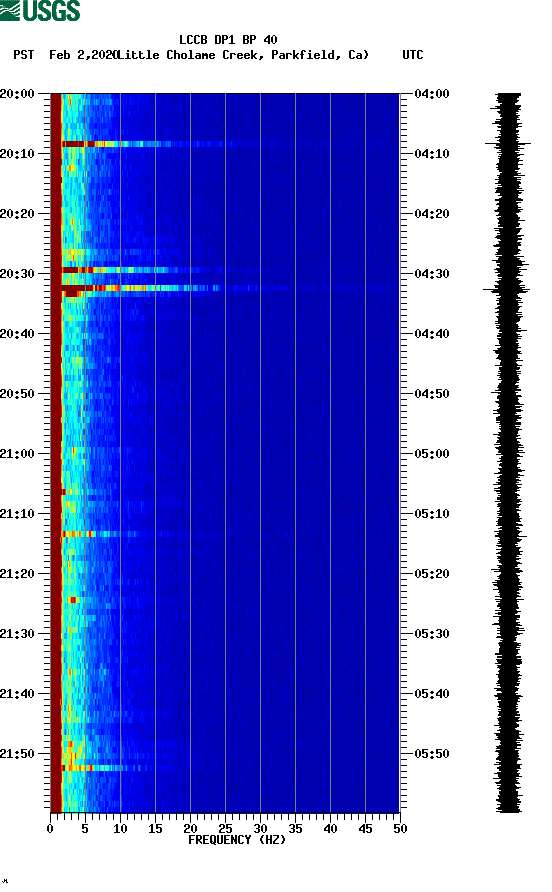Image resolution: width=552 pixels, height=892 pixels.
Task: Click the 35 Hz frequency tick label
Action: tap(295, 829)
